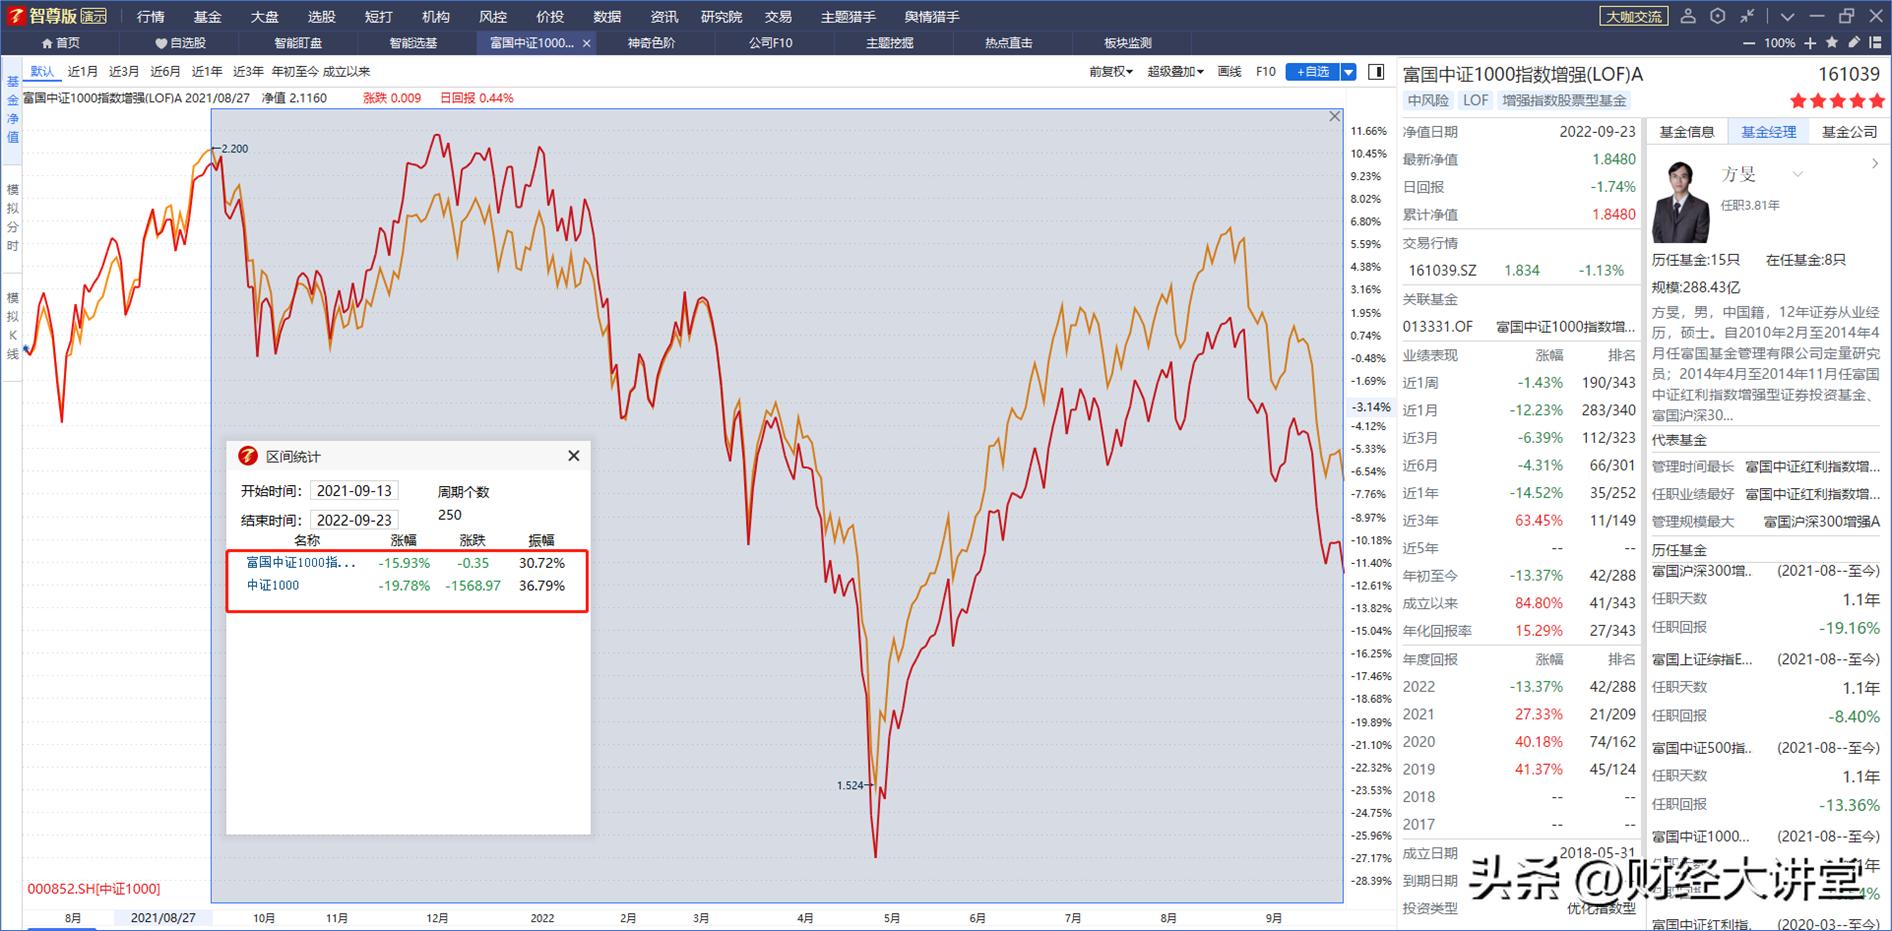Viewport: 1892px width, 931px height.
Task: Open the 大盘 menu
Action: 264,16
